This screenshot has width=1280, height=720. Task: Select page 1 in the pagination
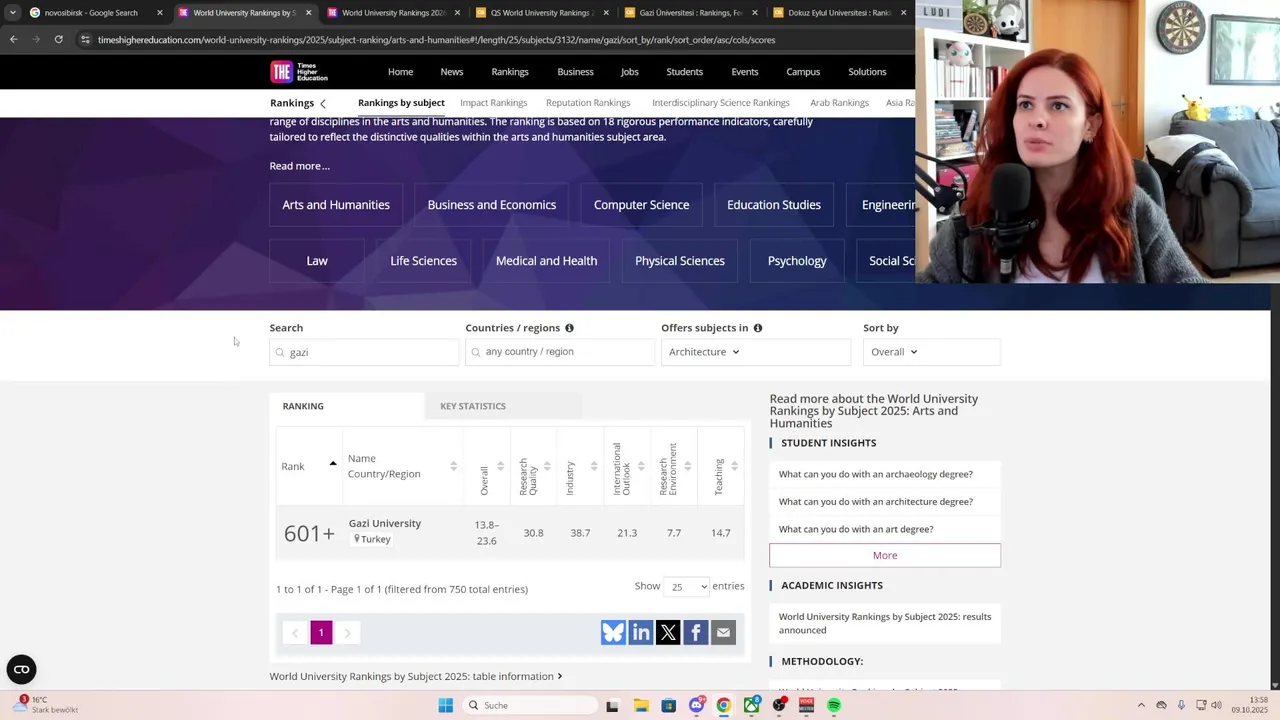pos(321,632)
